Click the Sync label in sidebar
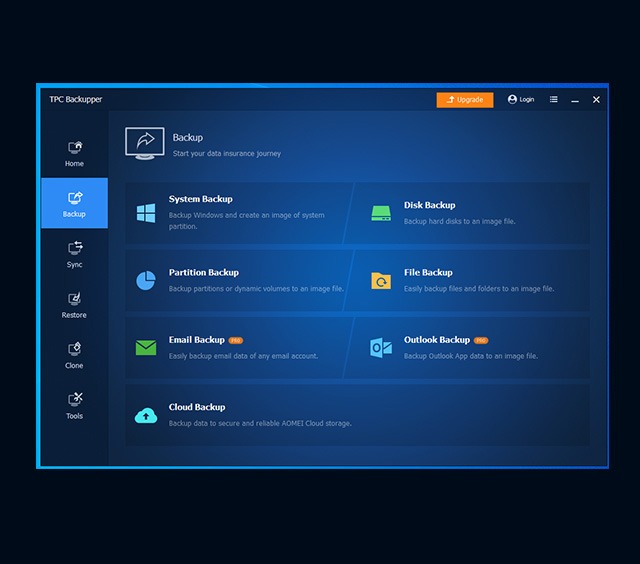This screenshot has height=564, width=640. coord(74,265)
